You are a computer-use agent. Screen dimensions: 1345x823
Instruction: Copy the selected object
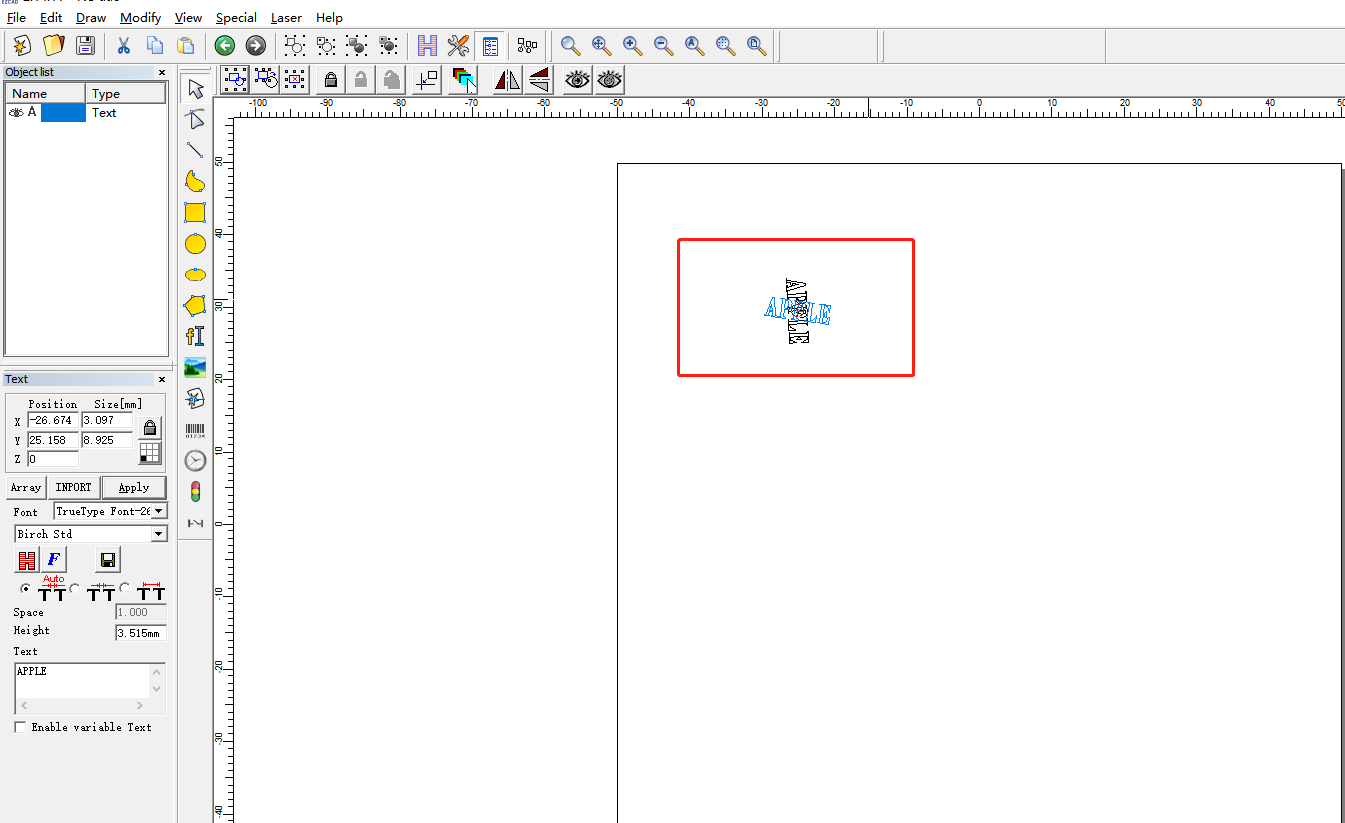[155, 45]
